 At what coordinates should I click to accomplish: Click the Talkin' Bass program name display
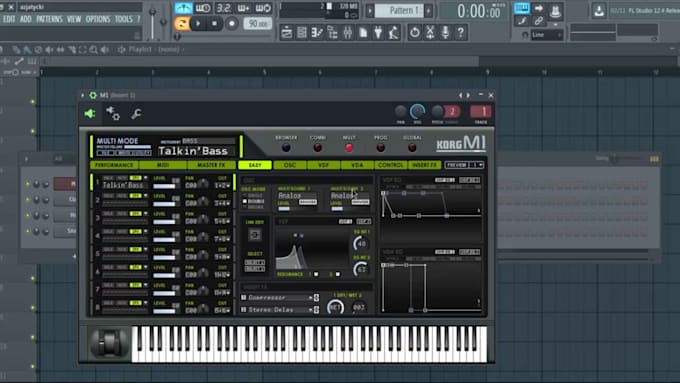(193, 151)
